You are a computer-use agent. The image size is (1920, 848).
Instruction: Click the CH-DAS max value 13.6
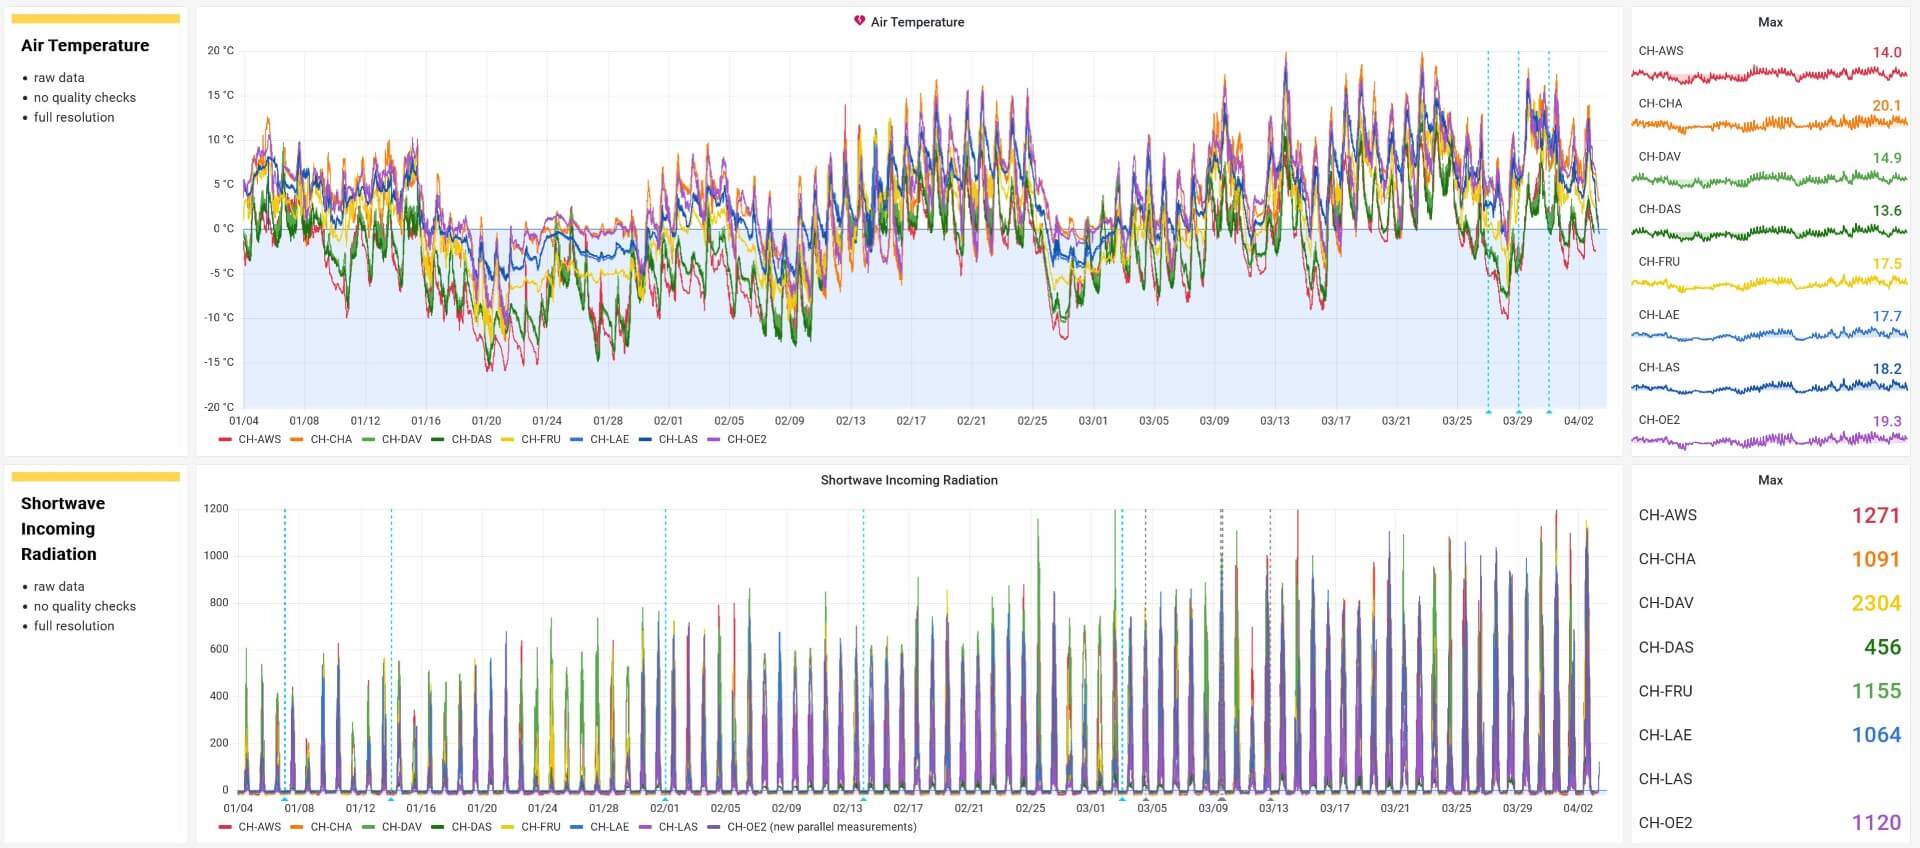tap(1886, 211)
